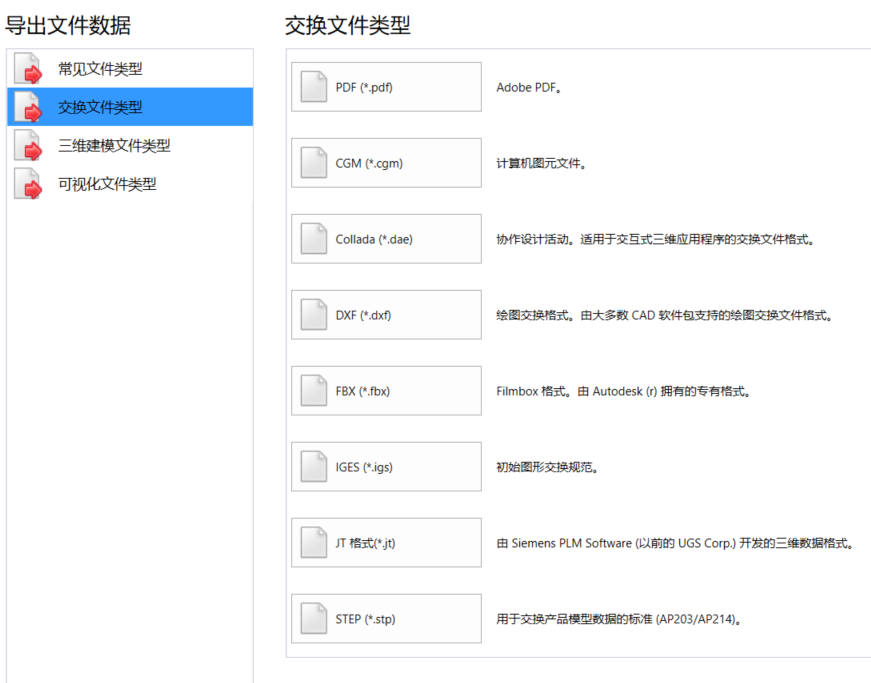The image size is (871, 683).
Task: Switch to 三维建模文件类型 list
Action: pyautogui.click(x=114, y=145)
